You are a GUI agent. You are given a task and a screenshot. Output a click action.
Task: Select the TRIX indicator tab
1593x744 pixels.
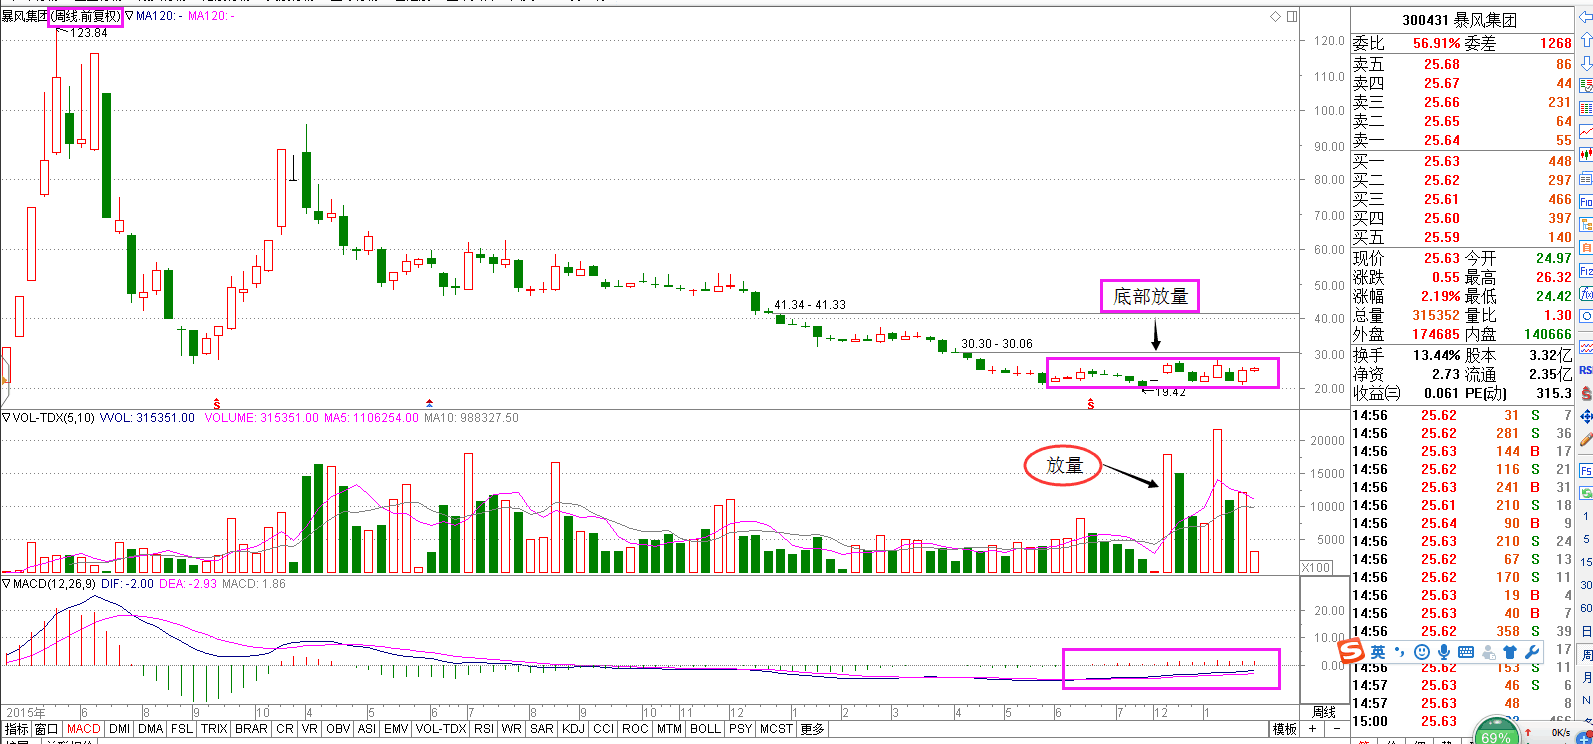[x=214, y=729]
